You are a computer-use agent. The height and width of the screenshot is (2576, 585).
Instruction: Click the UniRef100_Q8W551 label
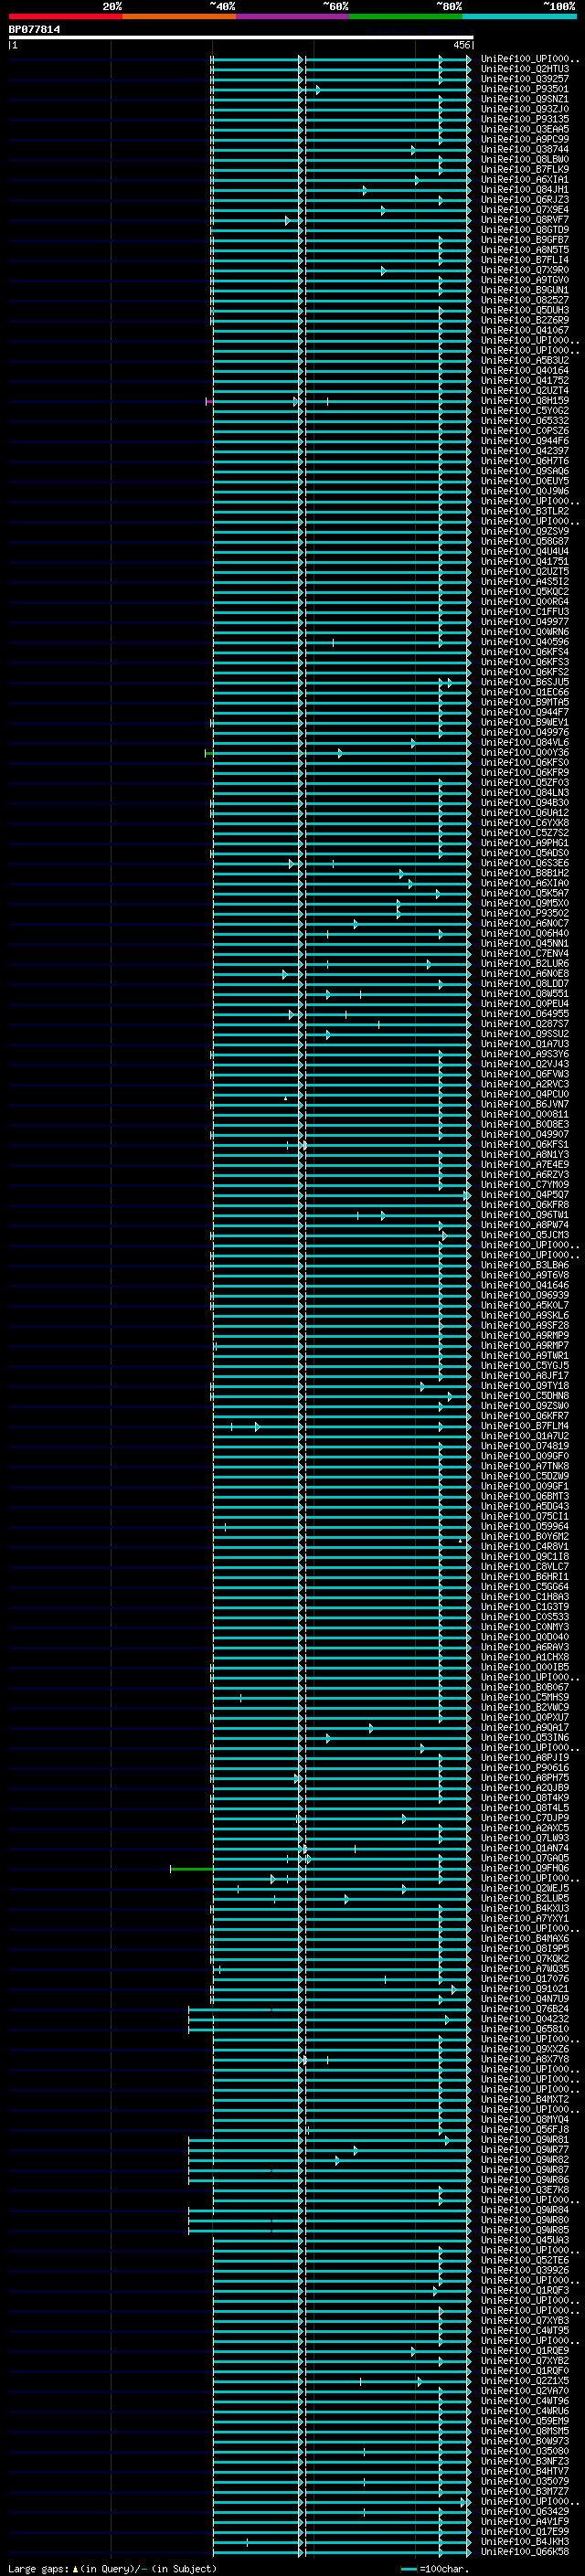coord(525,994)
